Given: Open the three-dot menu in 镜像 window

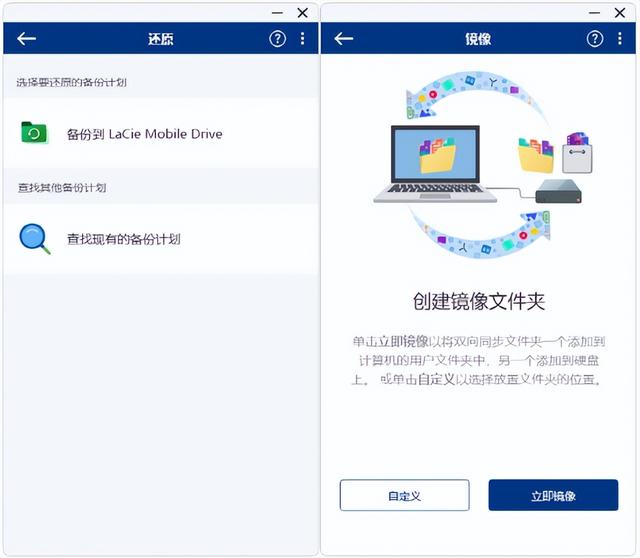Looking at the screenshot, I should (620, 39).
